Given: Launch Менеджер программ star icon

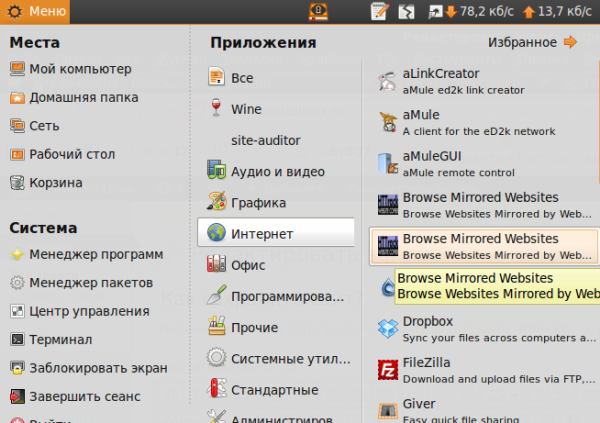Looking at the screenshot, I should coord(17,254).
